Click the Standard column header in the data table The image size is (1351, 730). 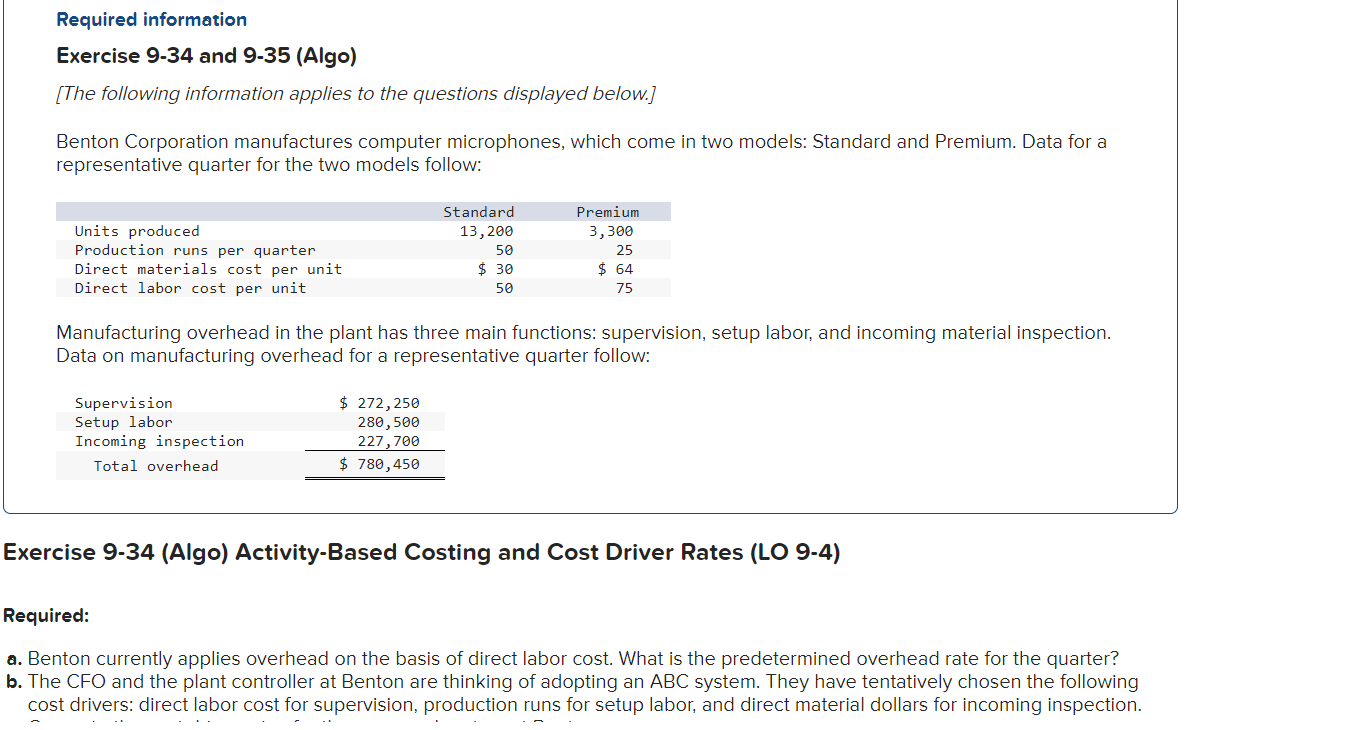[x=479, y=211]
